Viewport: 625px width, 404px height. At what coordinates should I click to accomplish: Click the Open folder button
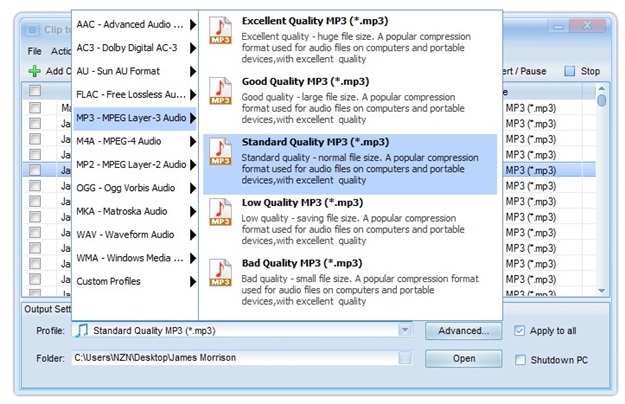[464, 359]
